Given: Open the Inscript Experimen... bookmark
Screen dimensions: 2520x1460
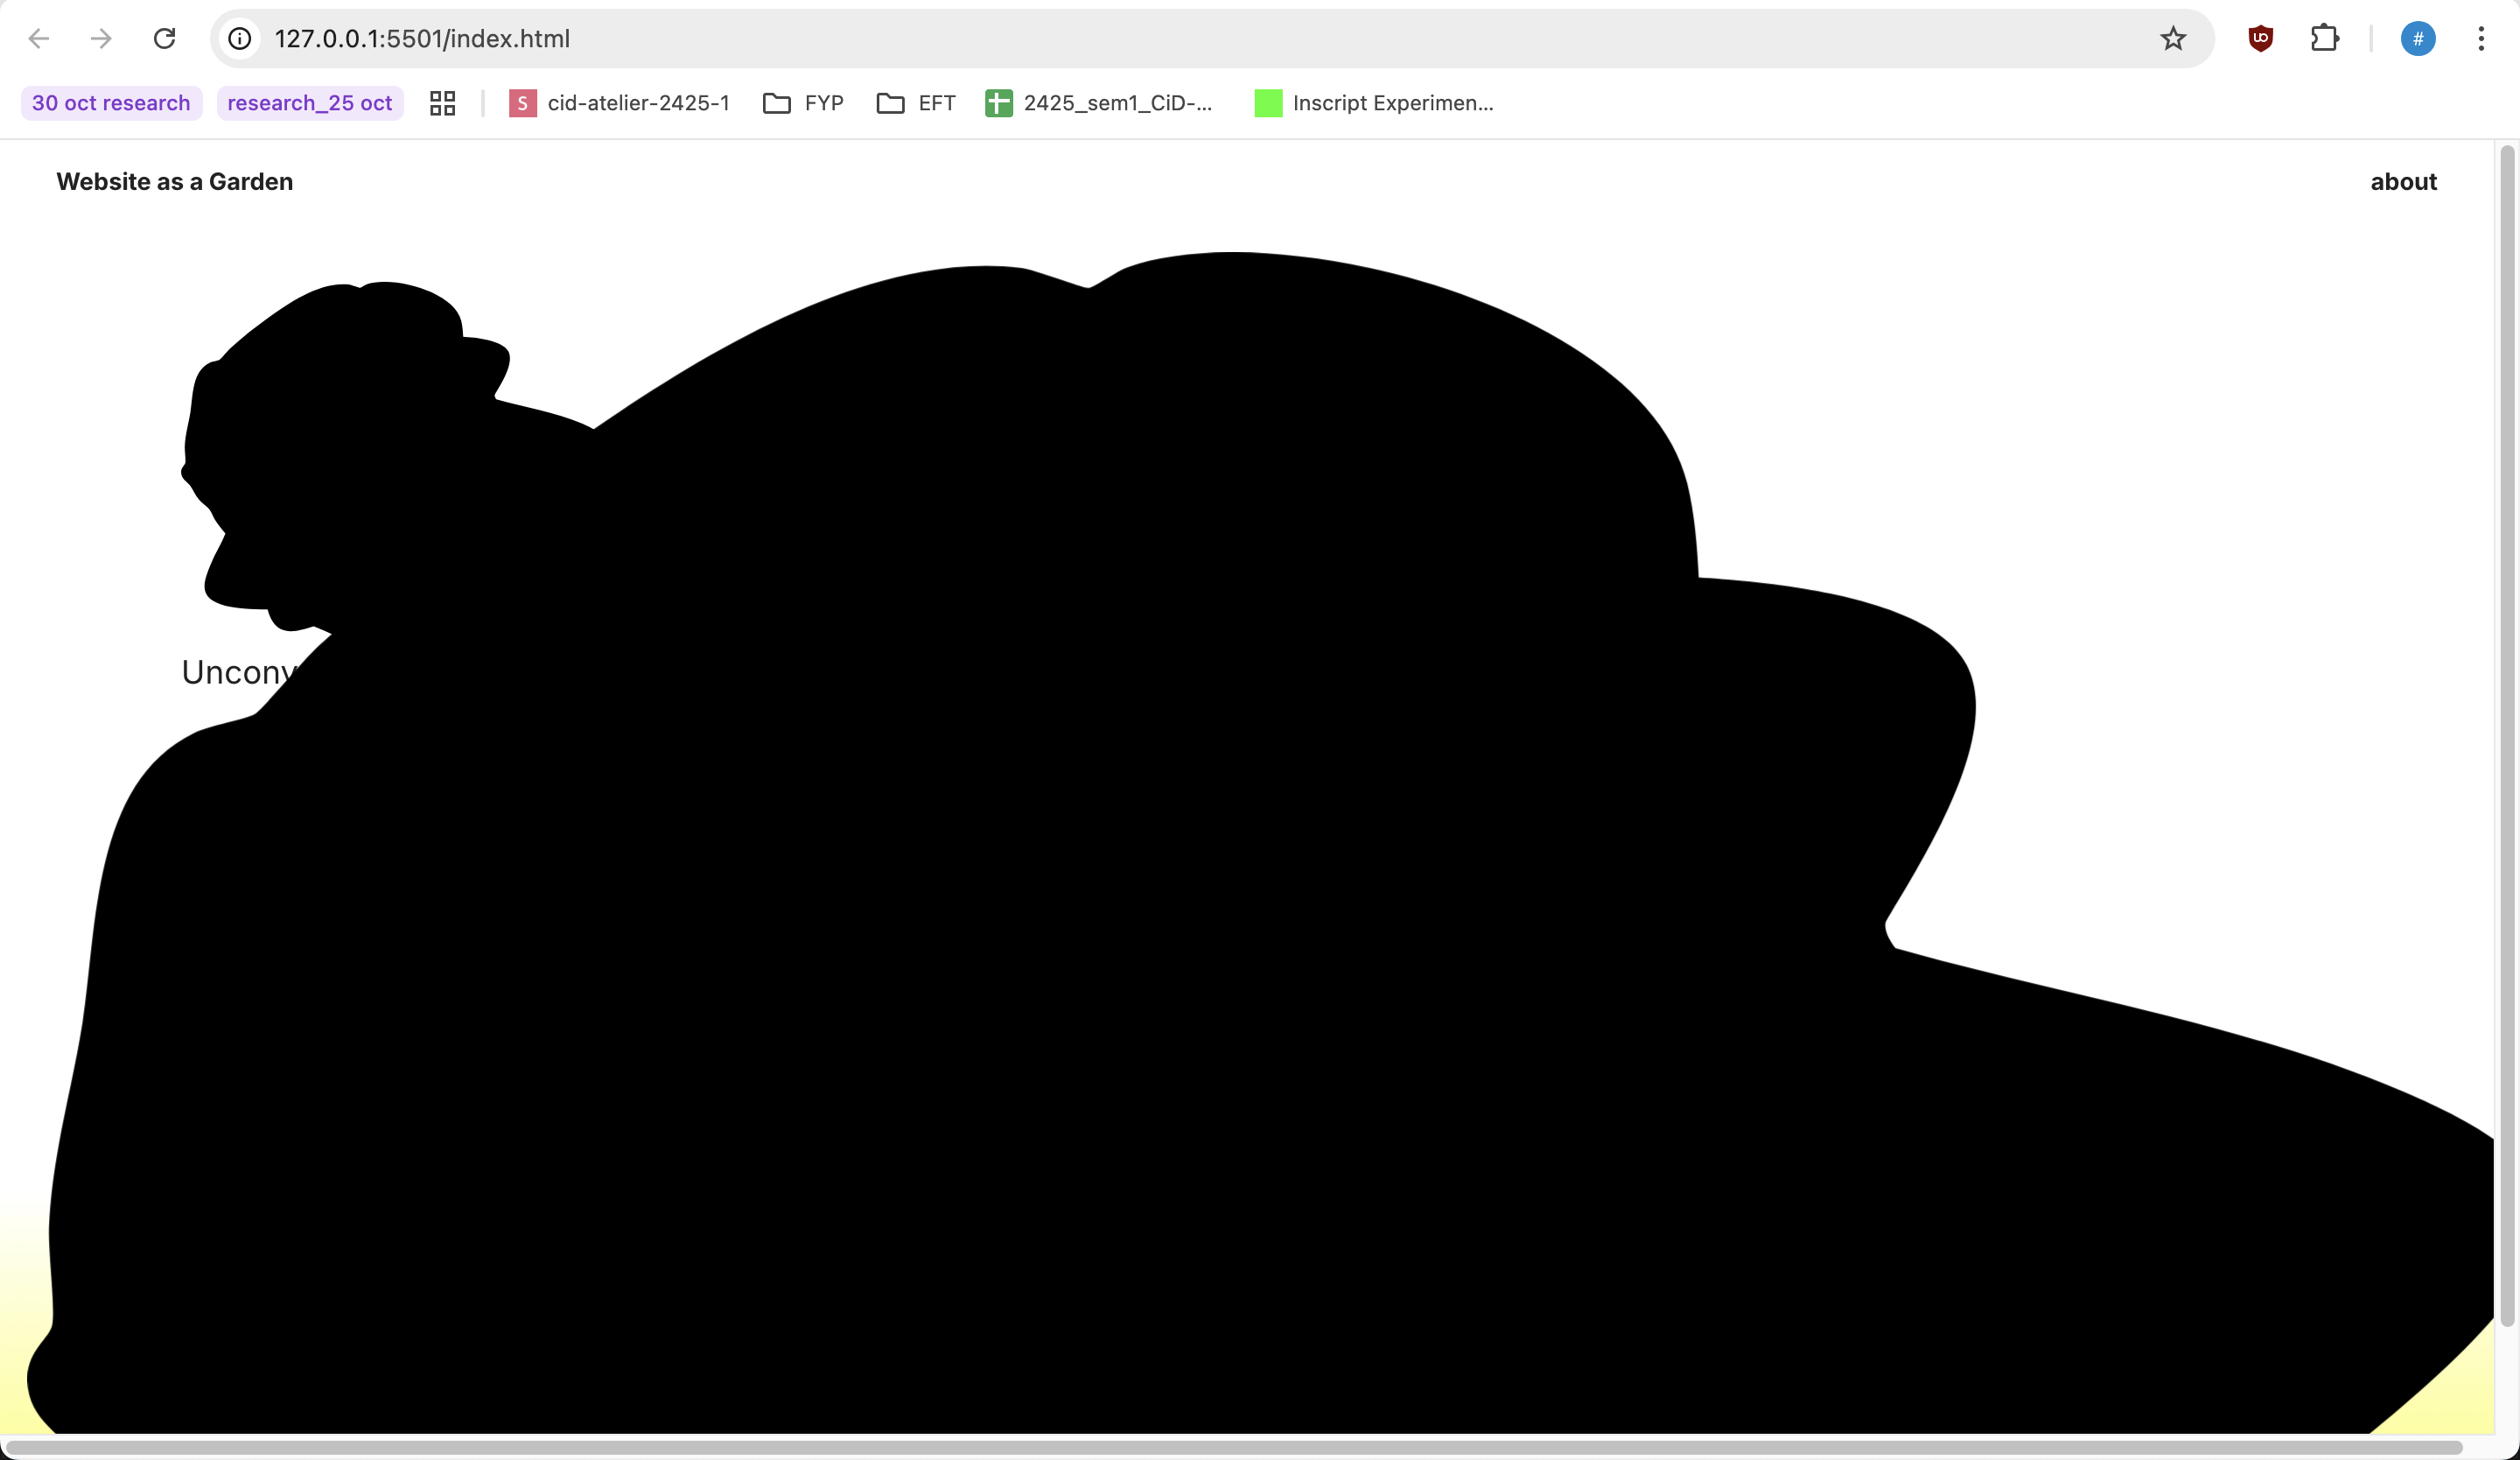Looking at the screenshot, I should [x=1374, y=103].
